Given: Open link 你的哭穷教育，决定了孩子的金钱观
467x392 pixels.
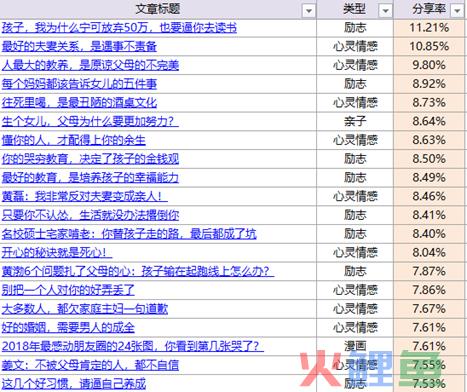Looking at the screenshot, I should (x=90, y=159).
